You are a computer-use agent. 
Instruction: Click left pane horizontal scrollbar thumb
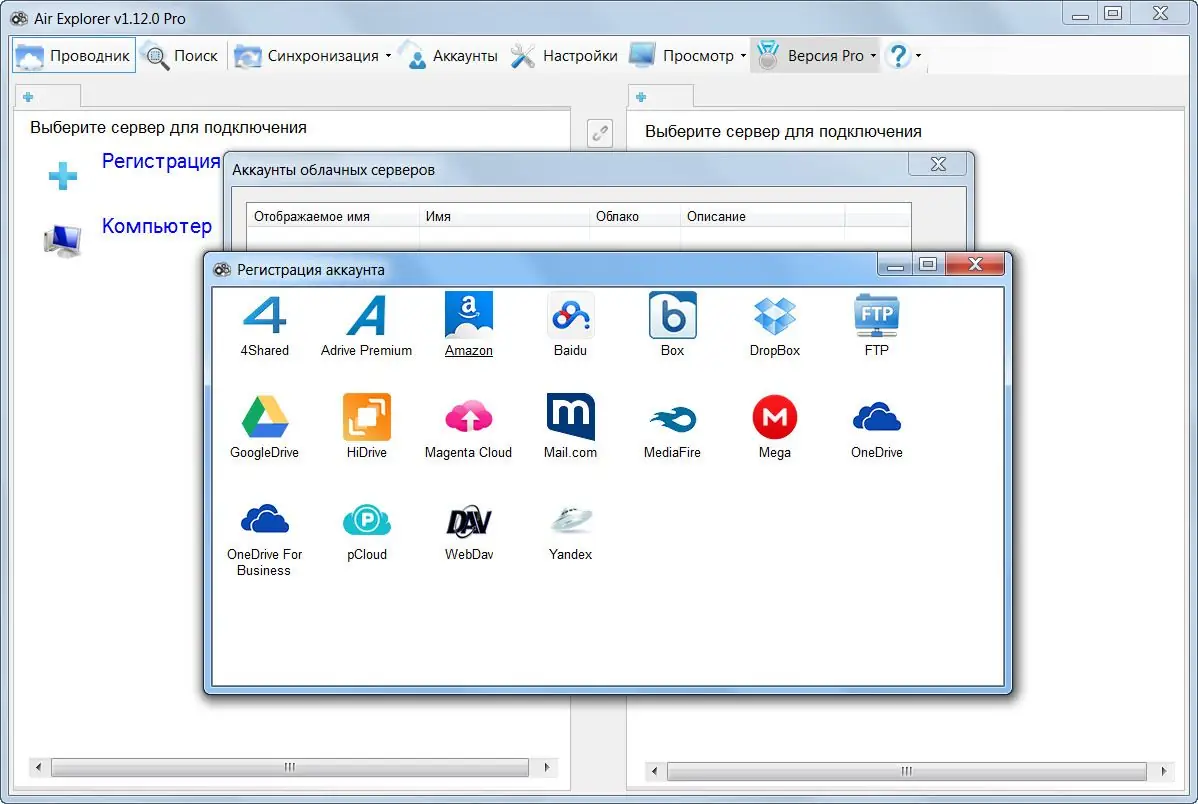[290, 767]
